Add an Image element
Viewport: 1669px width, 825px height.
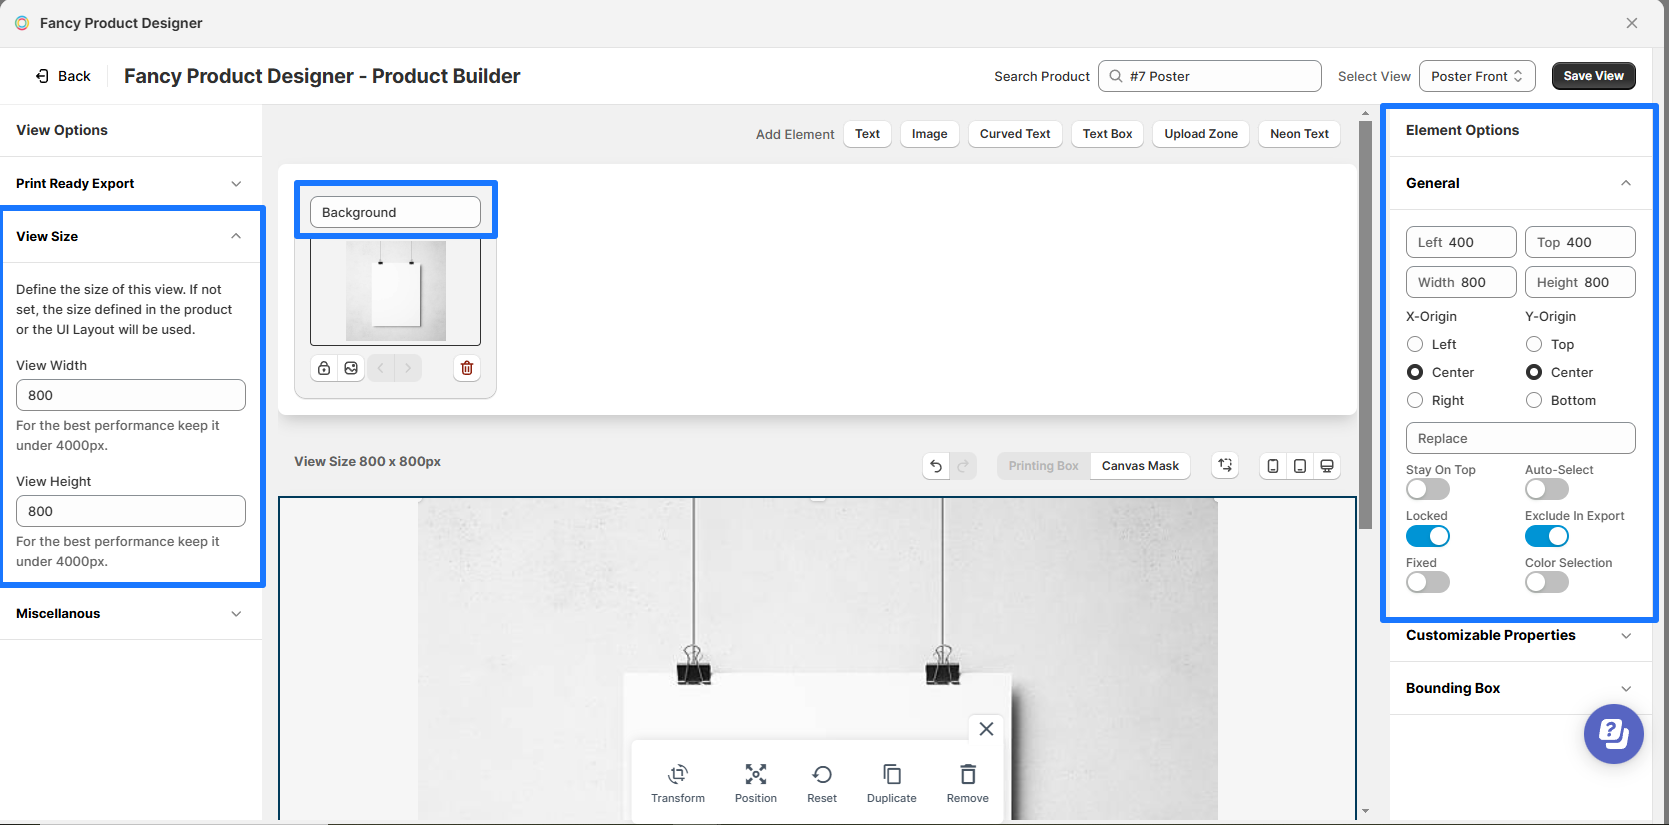click(929, 134)
